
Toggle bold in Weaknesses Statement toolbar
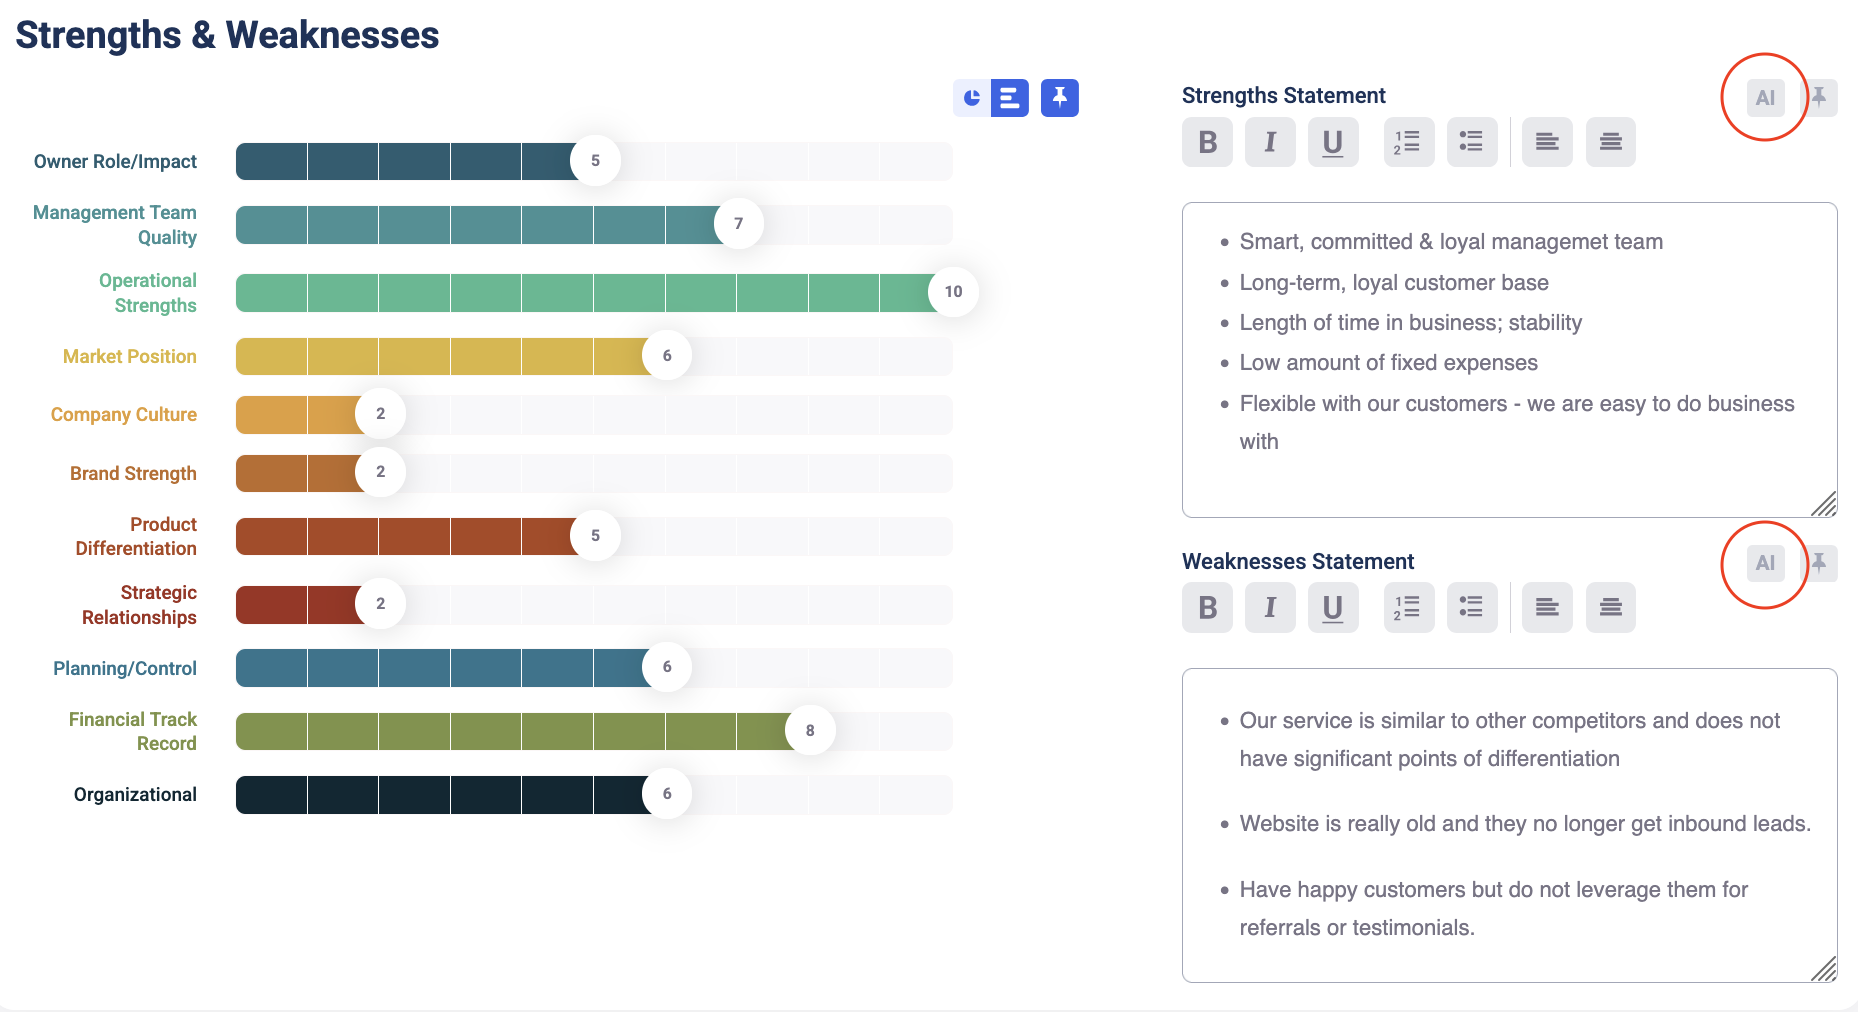1207,608
